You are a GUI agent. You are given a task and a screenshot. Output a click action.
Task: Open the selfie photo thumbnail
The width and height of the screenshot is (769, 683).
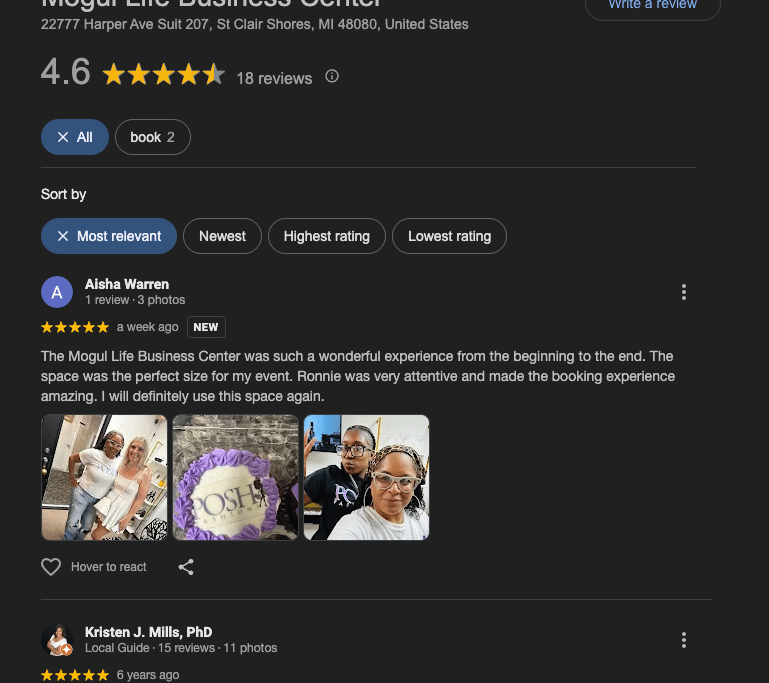366,478
